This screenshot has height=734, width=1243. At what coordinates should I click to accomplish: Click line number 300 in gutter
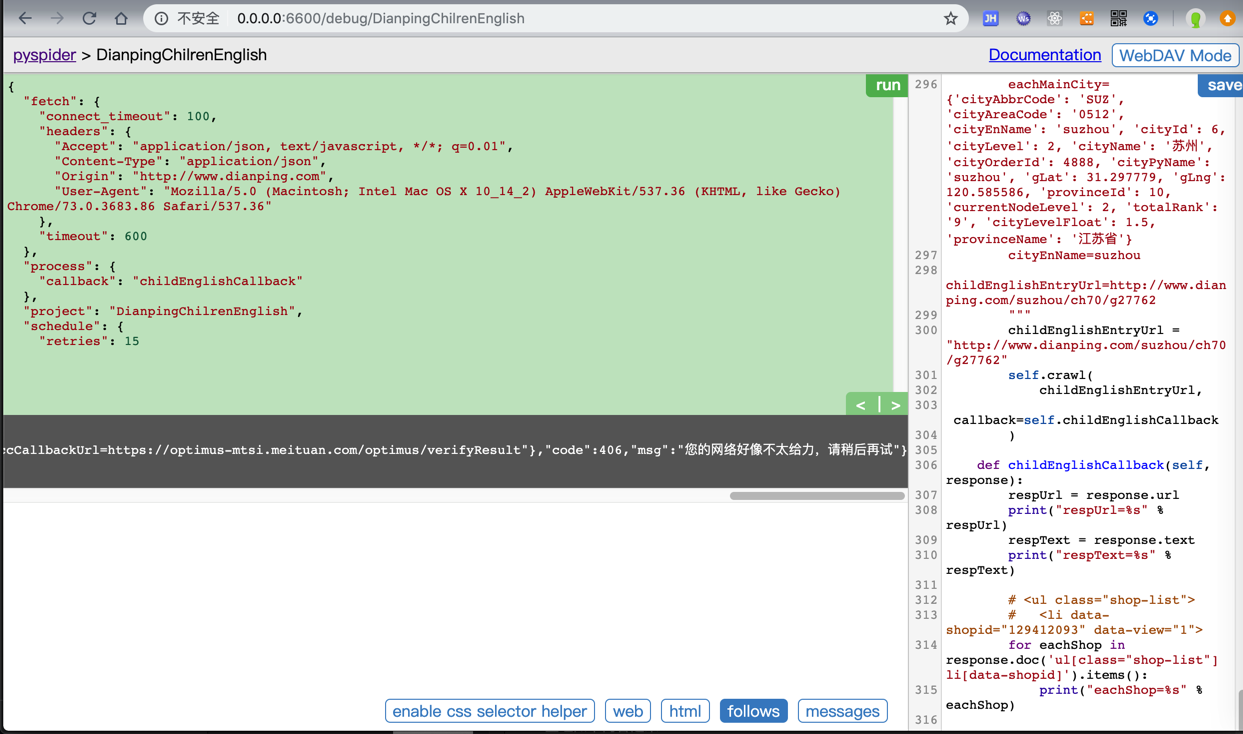(x=925, y=330)
